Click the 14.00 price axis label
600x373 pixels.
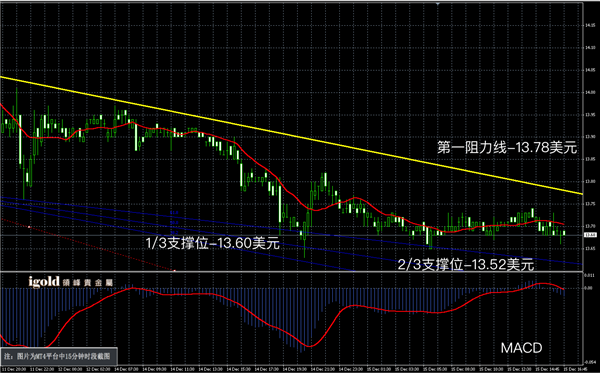pos(590,92)
